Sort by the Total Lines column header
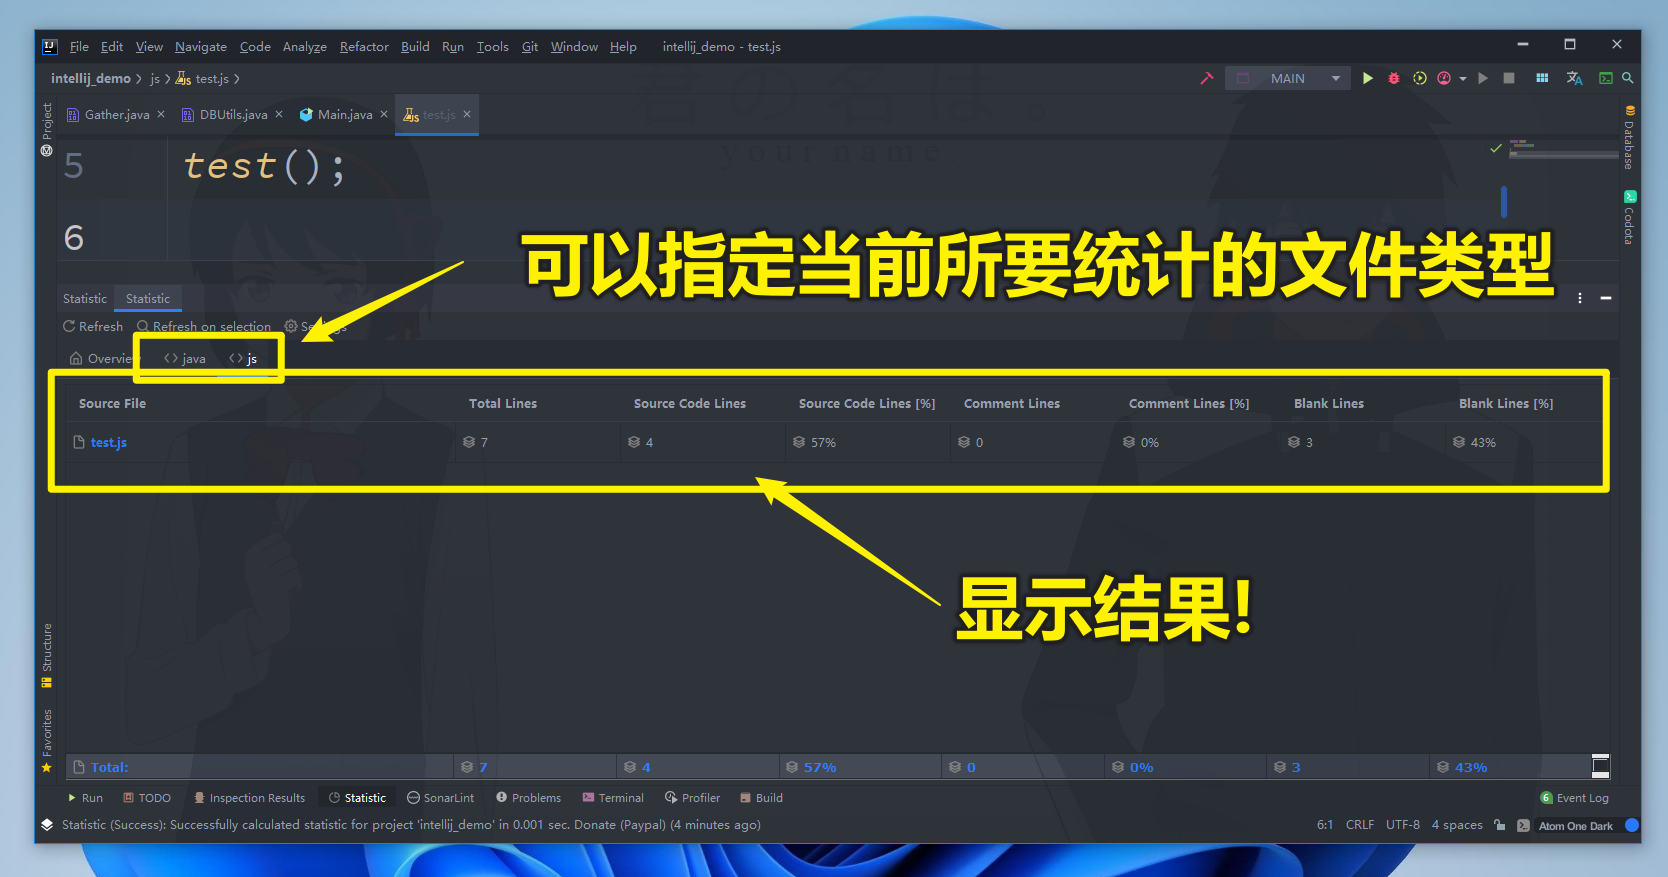1668x877 pixels. point(503,404)
